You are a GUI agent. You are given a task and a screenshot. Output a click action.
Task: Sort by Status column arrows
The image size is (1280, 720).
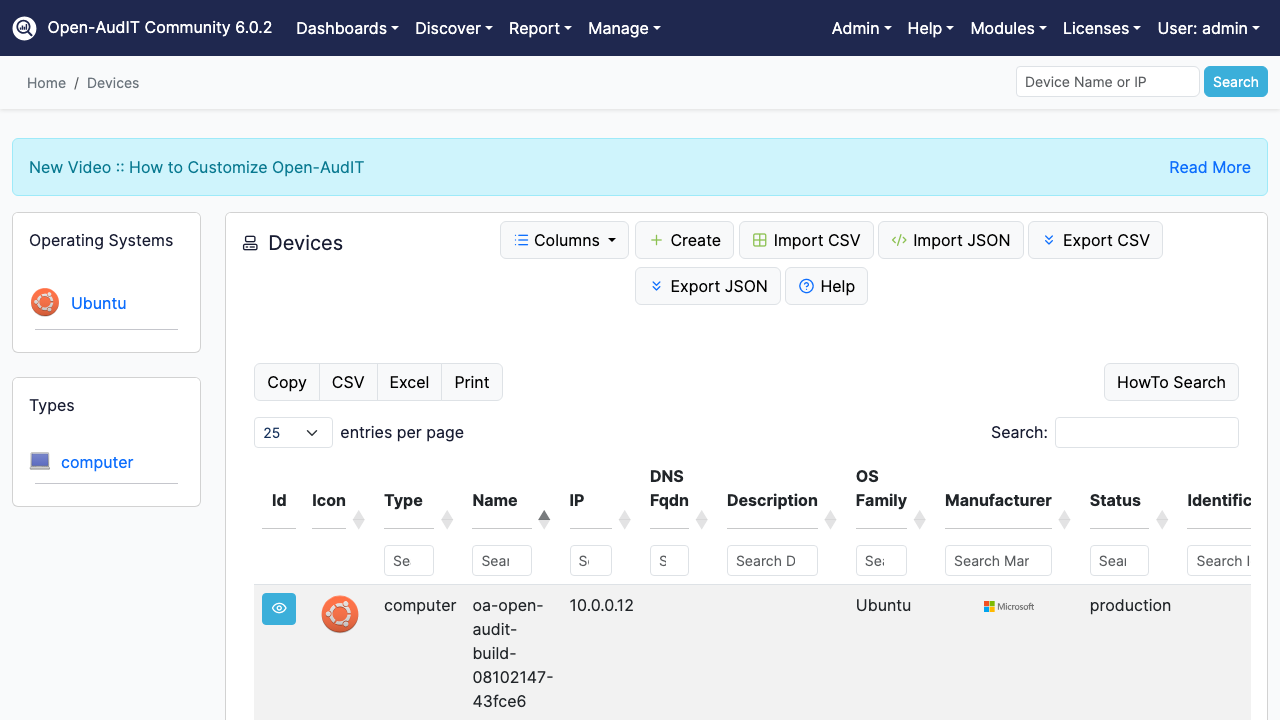click(1162, 520)
